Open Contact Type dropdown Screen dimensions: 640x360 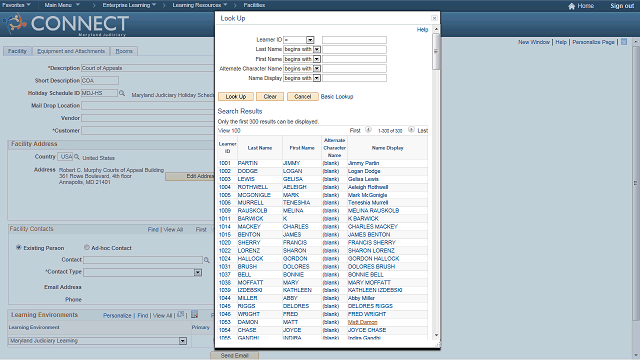tap(198, 272)
